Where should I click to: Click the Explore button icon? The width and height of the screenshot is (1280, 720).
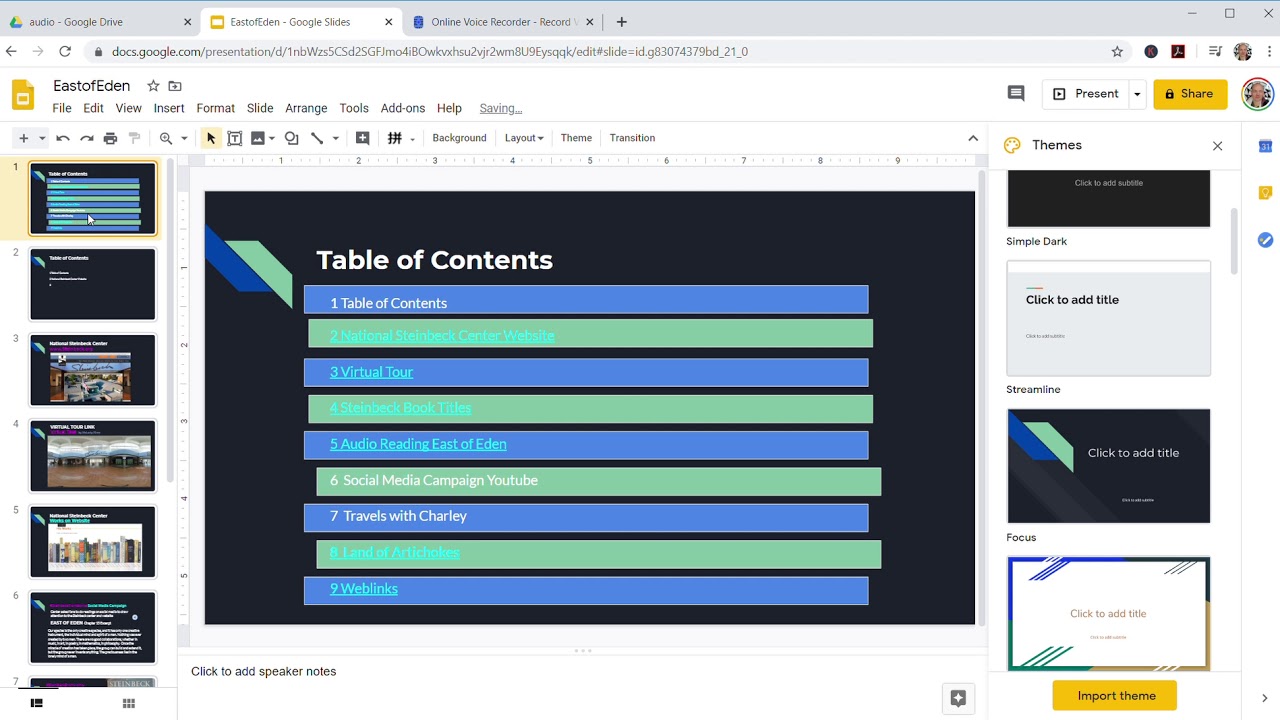(957, 699)
